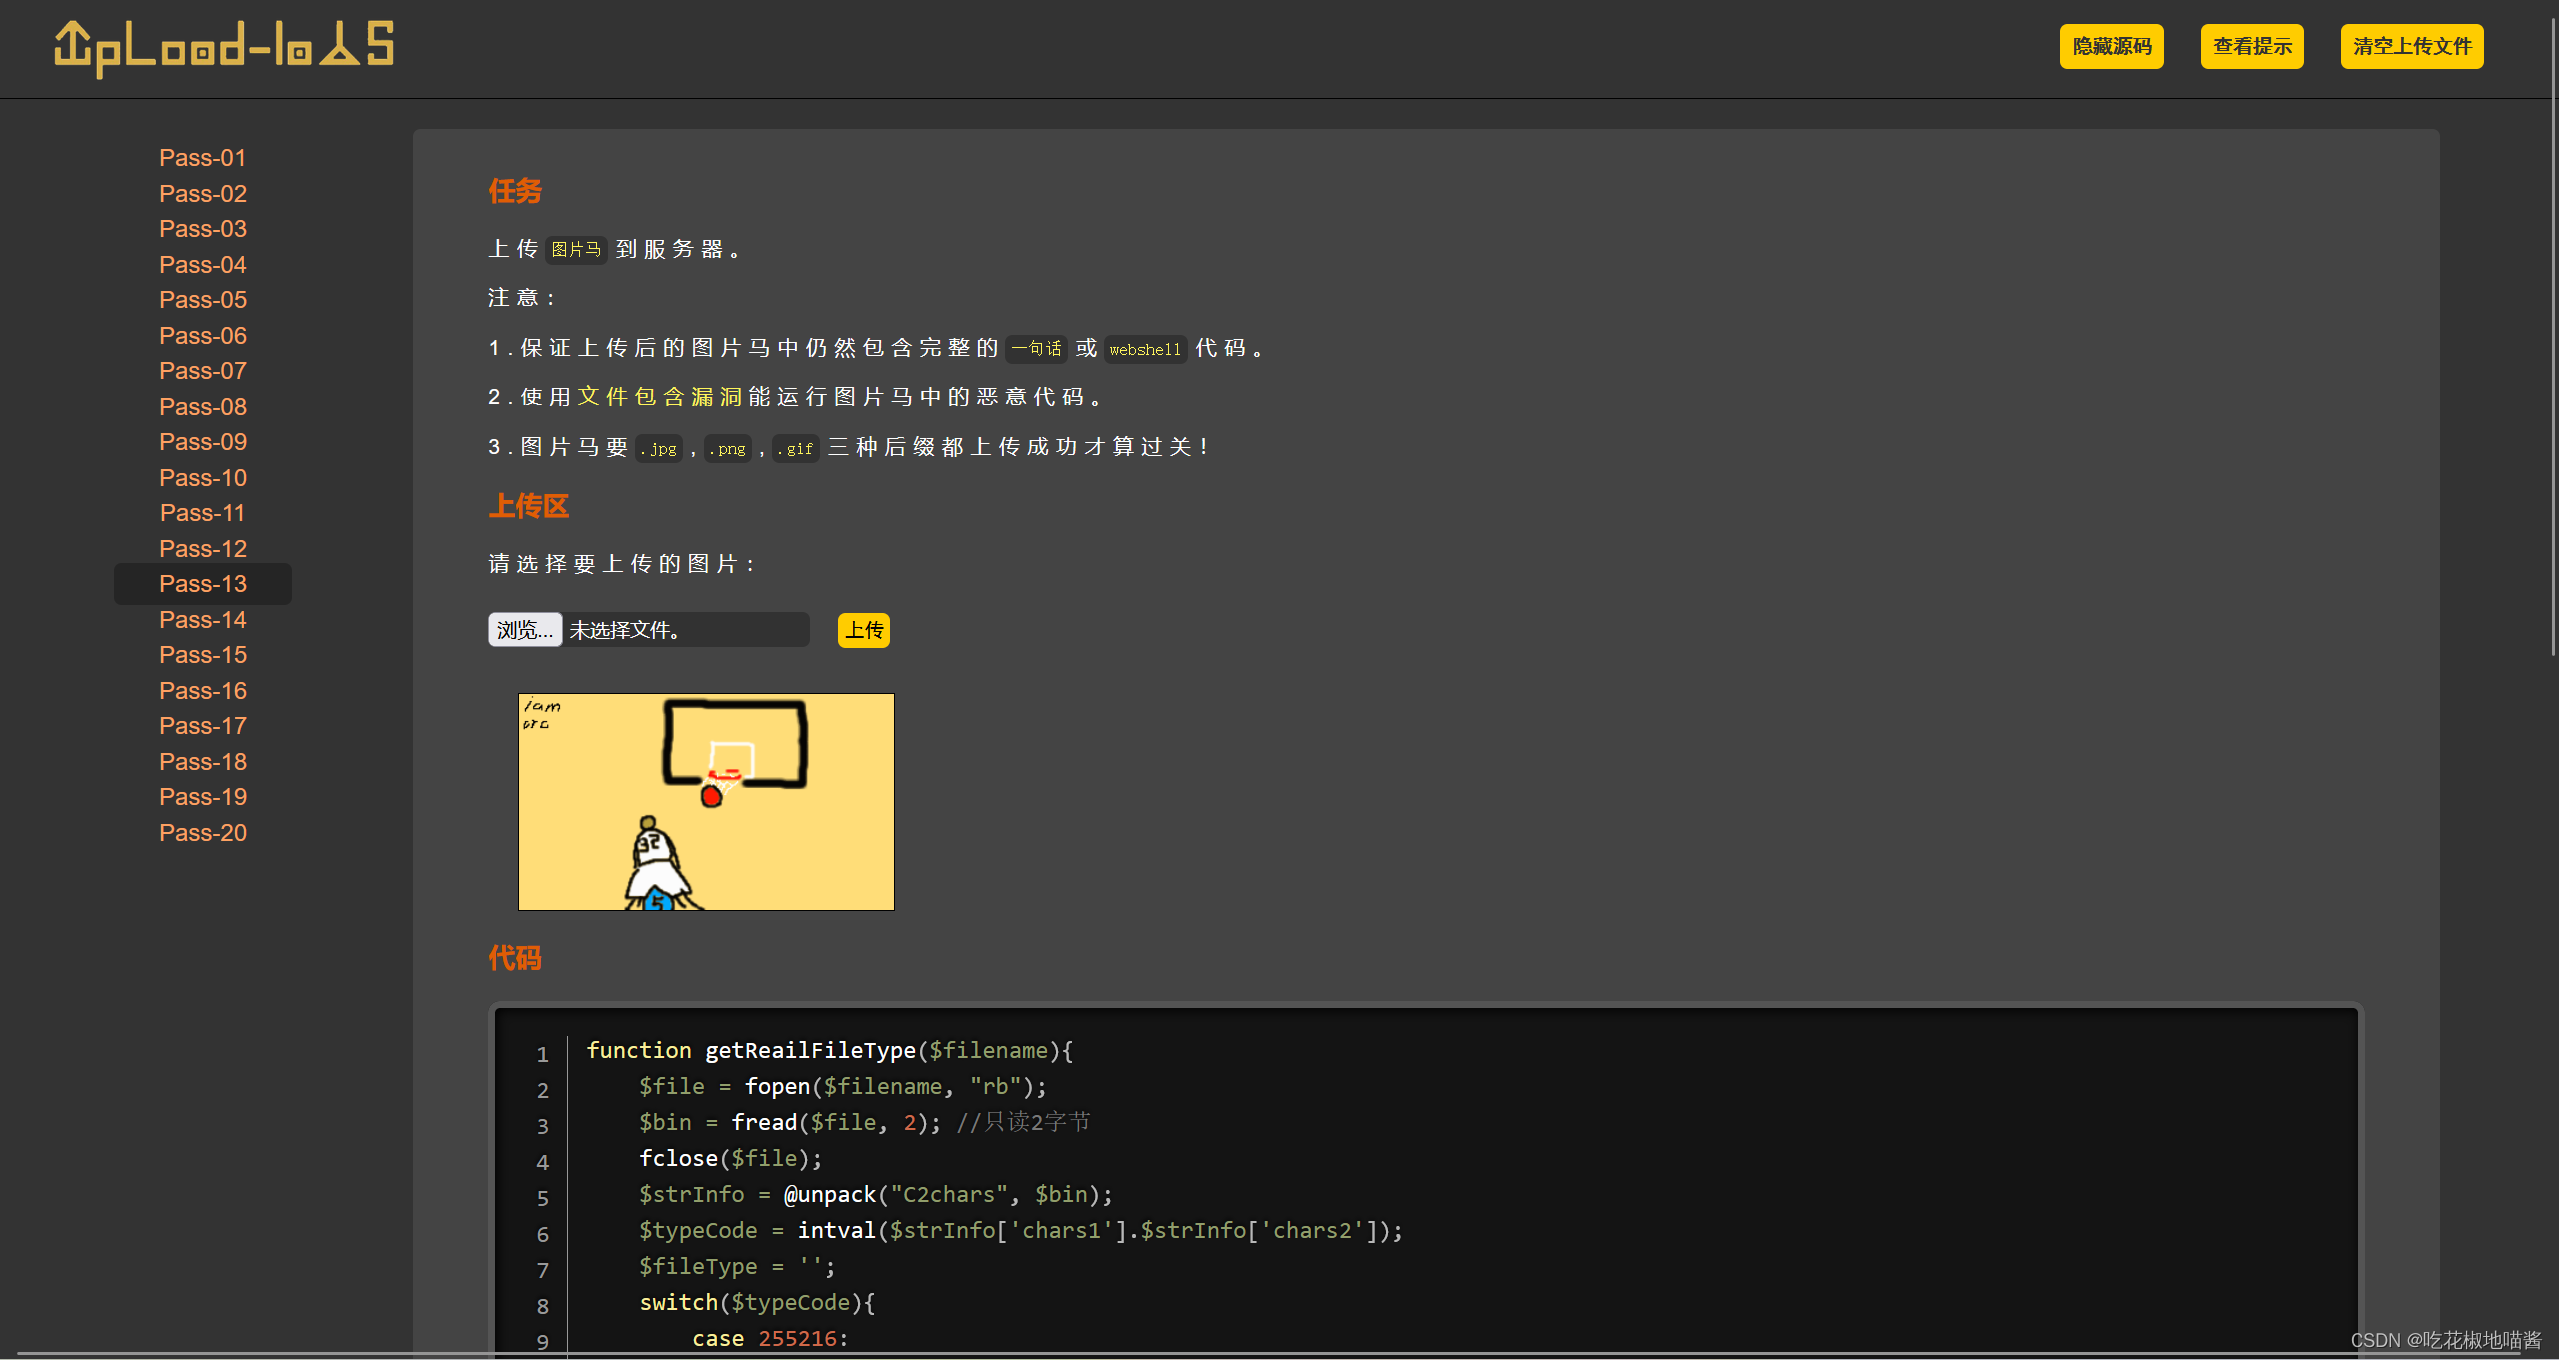Select Pass-05 in the sidebar

click(202, 300)
